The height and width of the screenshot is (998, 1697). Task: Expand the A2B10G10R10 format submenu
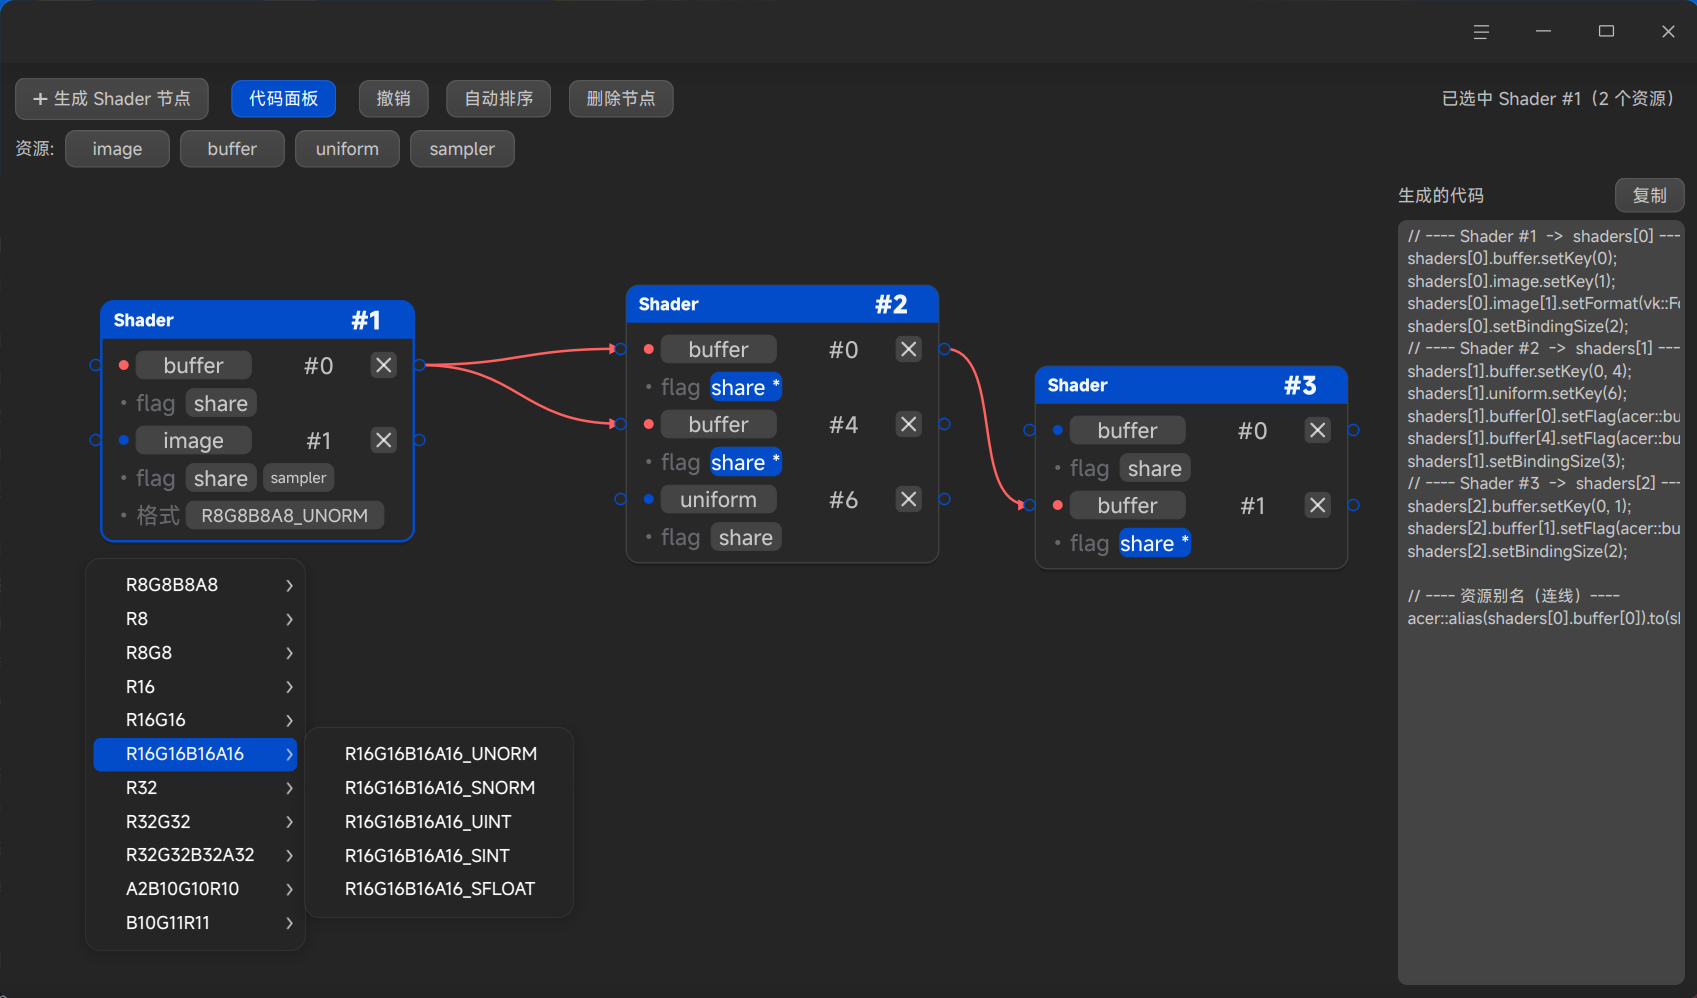tap(196, 889)
